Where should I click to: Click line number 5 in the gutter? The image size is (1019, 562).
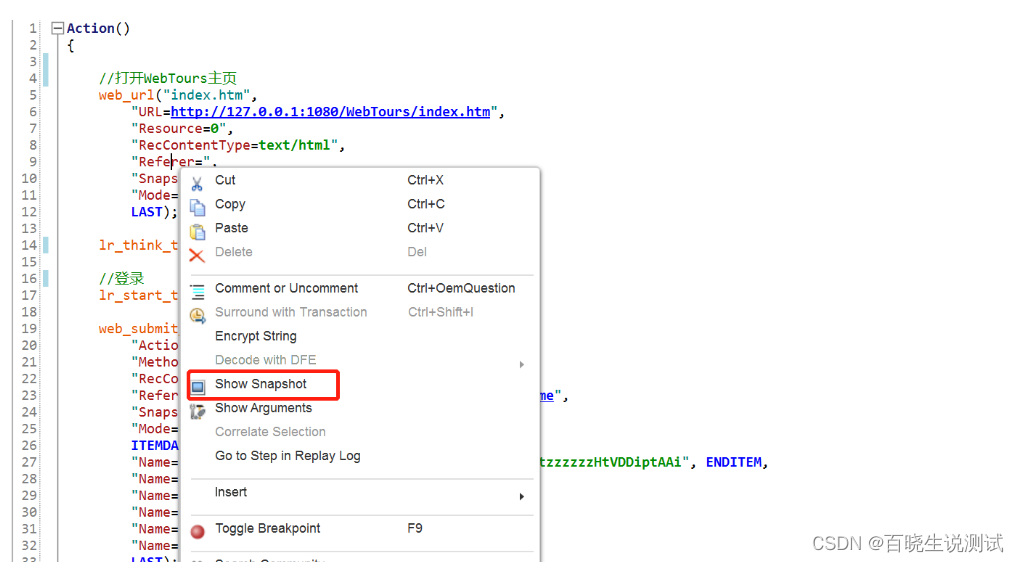[x=33, y=96]
